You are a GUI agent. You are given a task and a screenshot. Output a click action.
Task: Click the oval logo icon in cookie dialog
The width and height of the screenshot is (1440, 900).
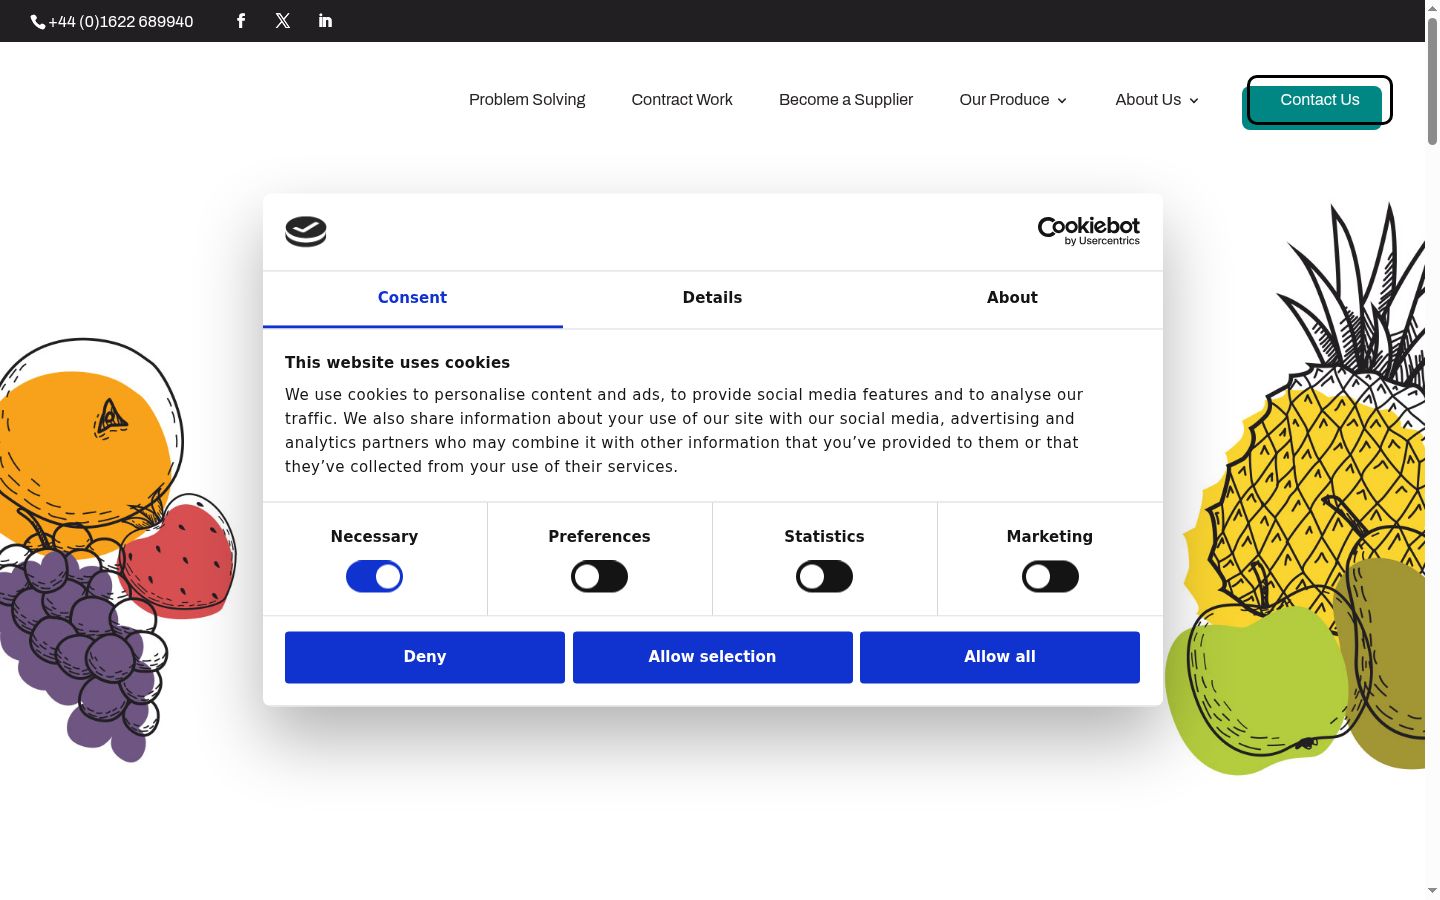(306, 232)
